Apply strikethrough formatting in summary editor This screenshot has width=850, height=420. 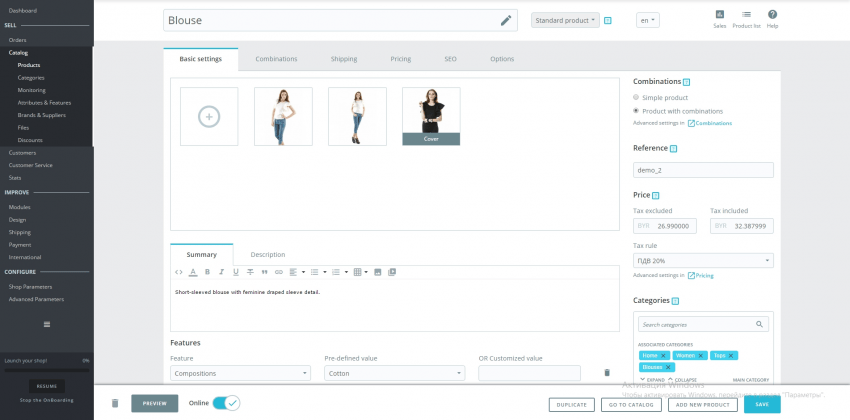coord(250,272)
